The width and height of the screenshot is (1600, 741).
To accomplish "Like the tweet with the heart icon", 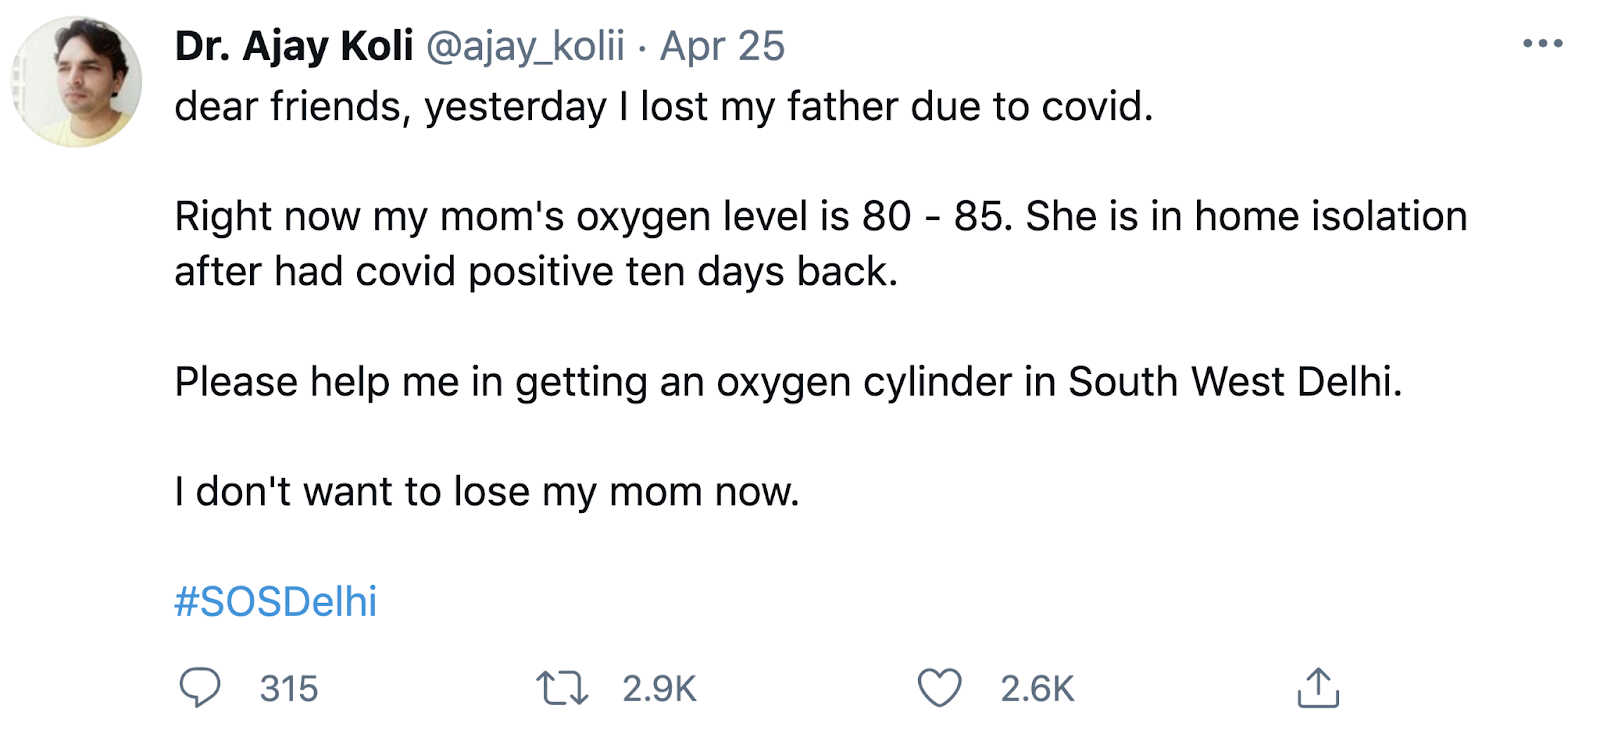I will click(x=939, y=688).
